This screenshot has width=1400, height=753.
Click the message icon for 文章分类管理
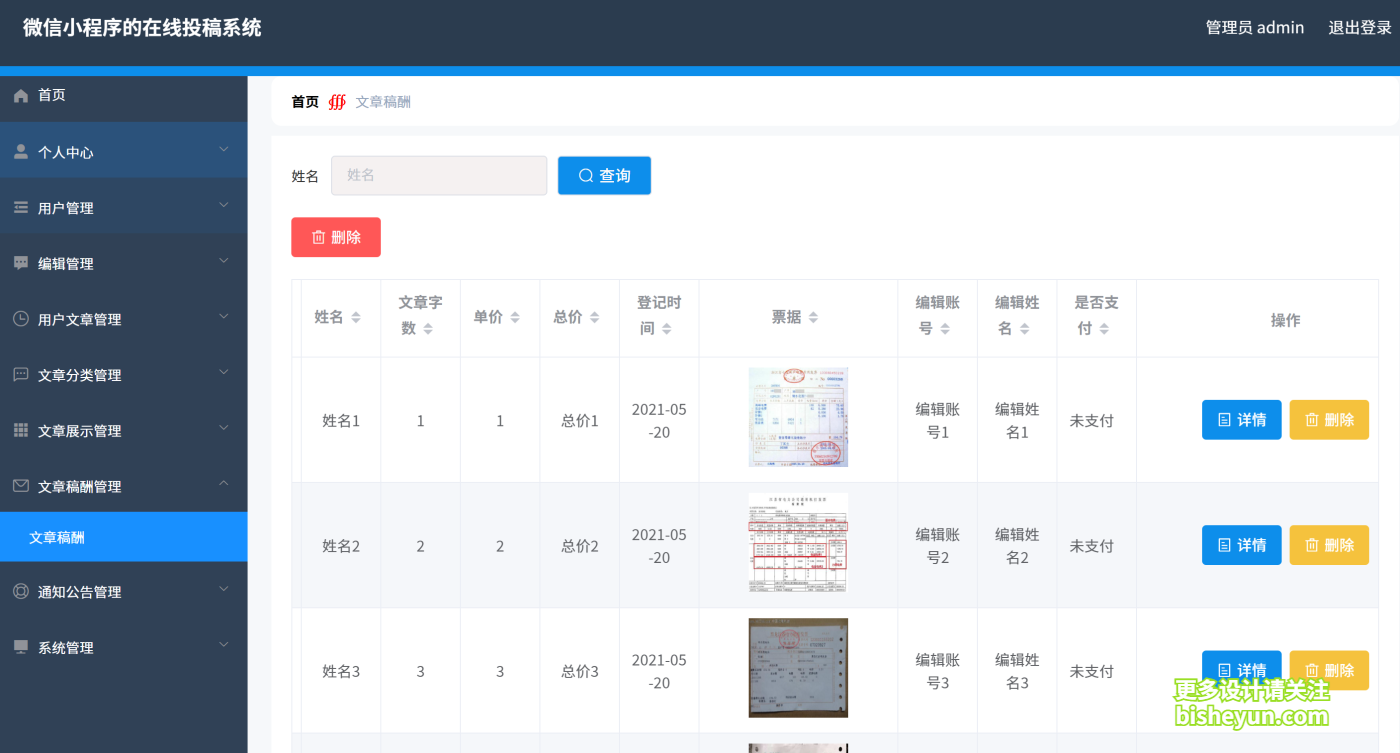coord(21,375)
